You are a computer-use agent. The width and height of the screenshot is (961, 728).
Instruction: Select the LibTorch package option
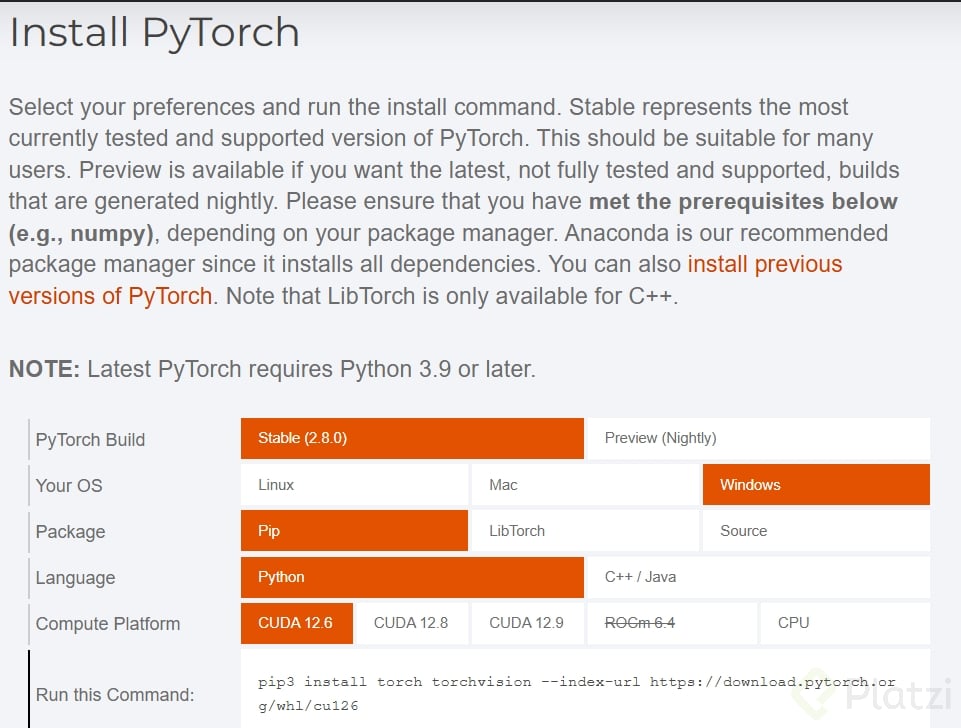click(x=584, y=531)
